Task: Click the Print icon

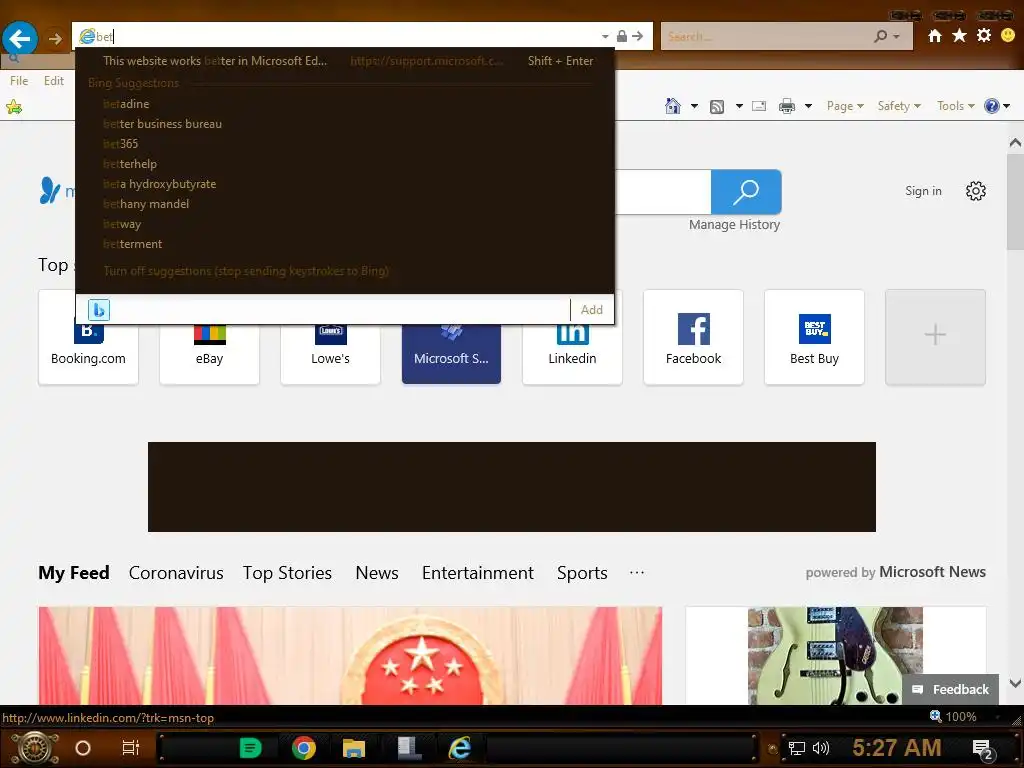Action: click(787, 106)
